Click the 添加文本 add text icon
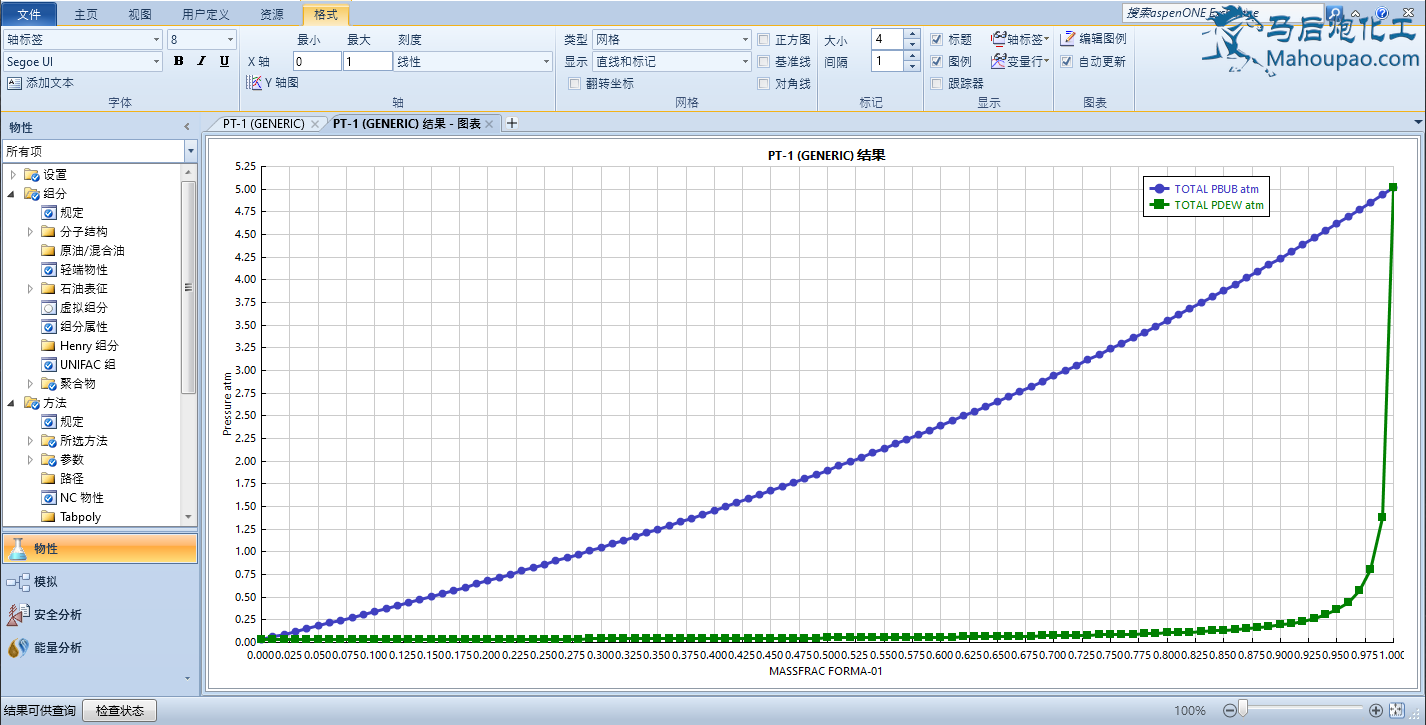Viewport: 1426px width, 725px height. pyautogui.click(x=14, y=83)
